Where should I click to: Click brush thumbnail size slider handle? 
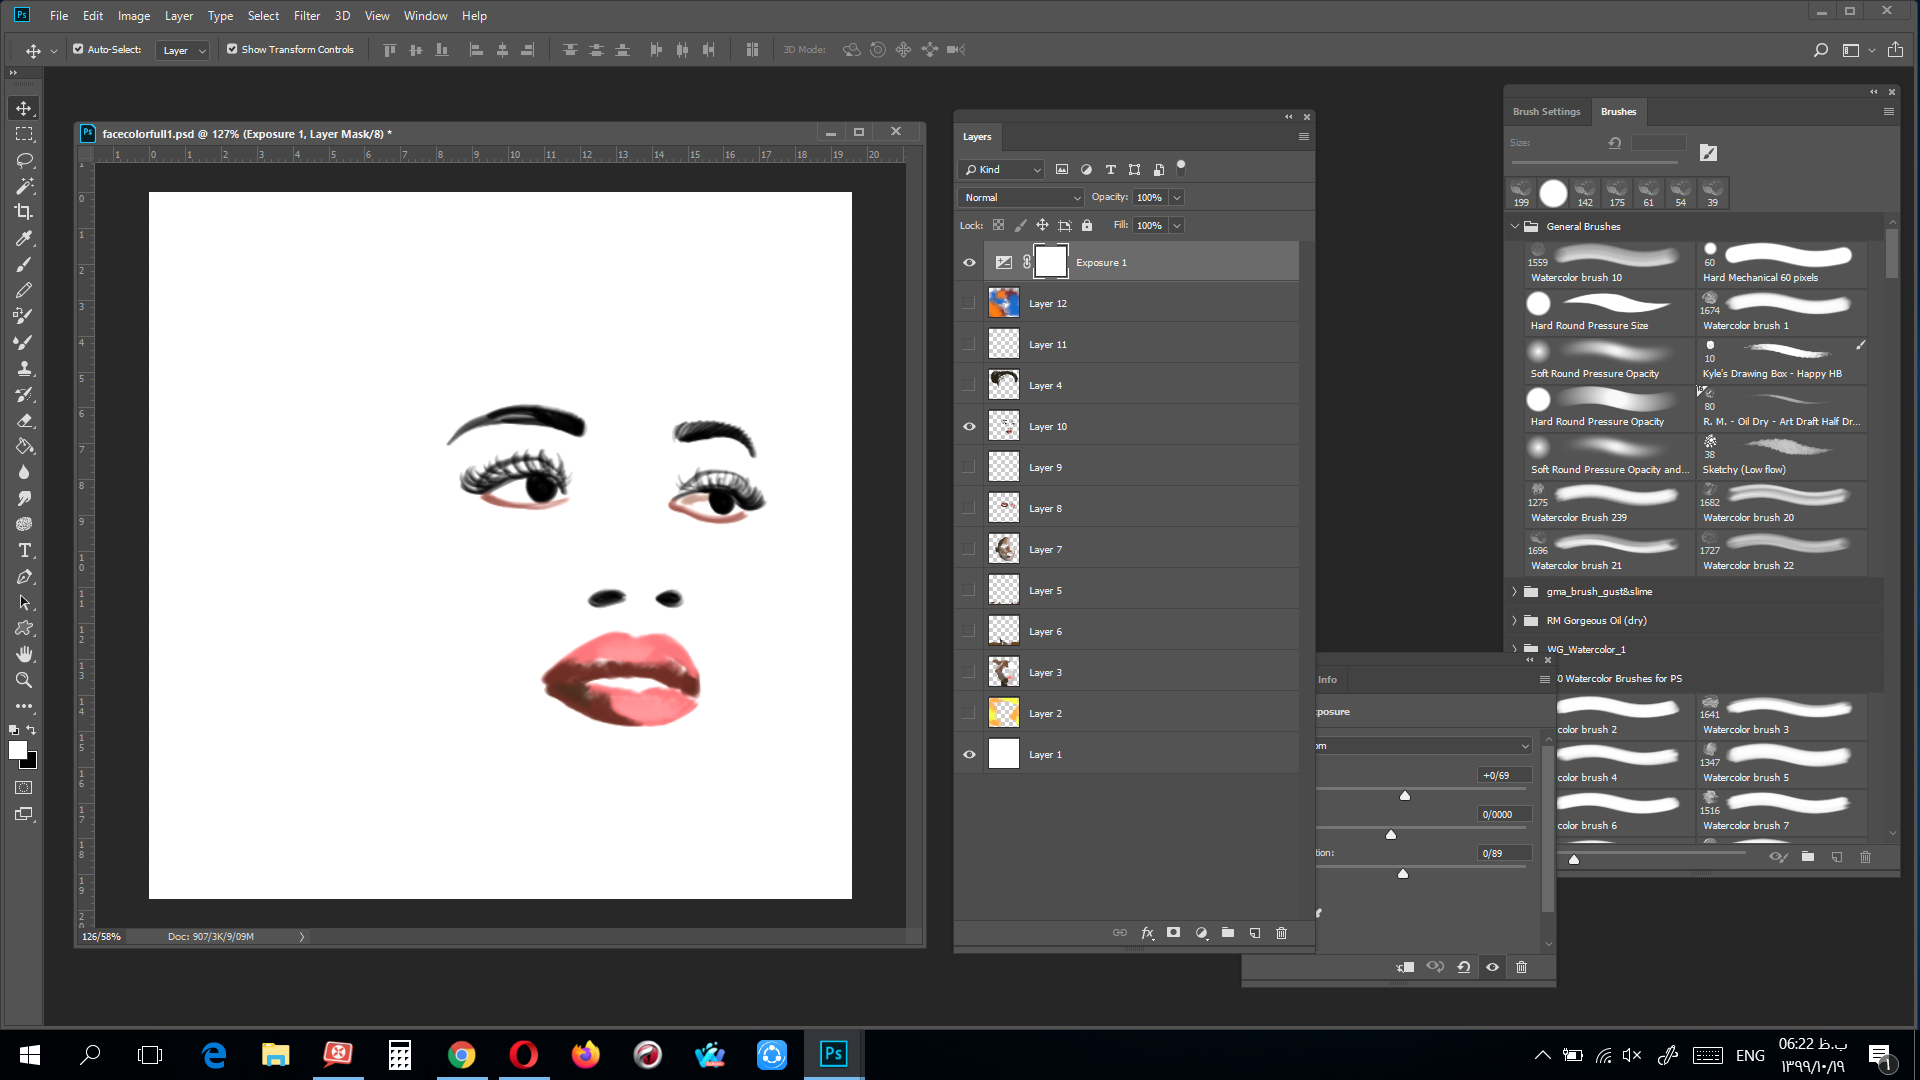[1574, 859]
